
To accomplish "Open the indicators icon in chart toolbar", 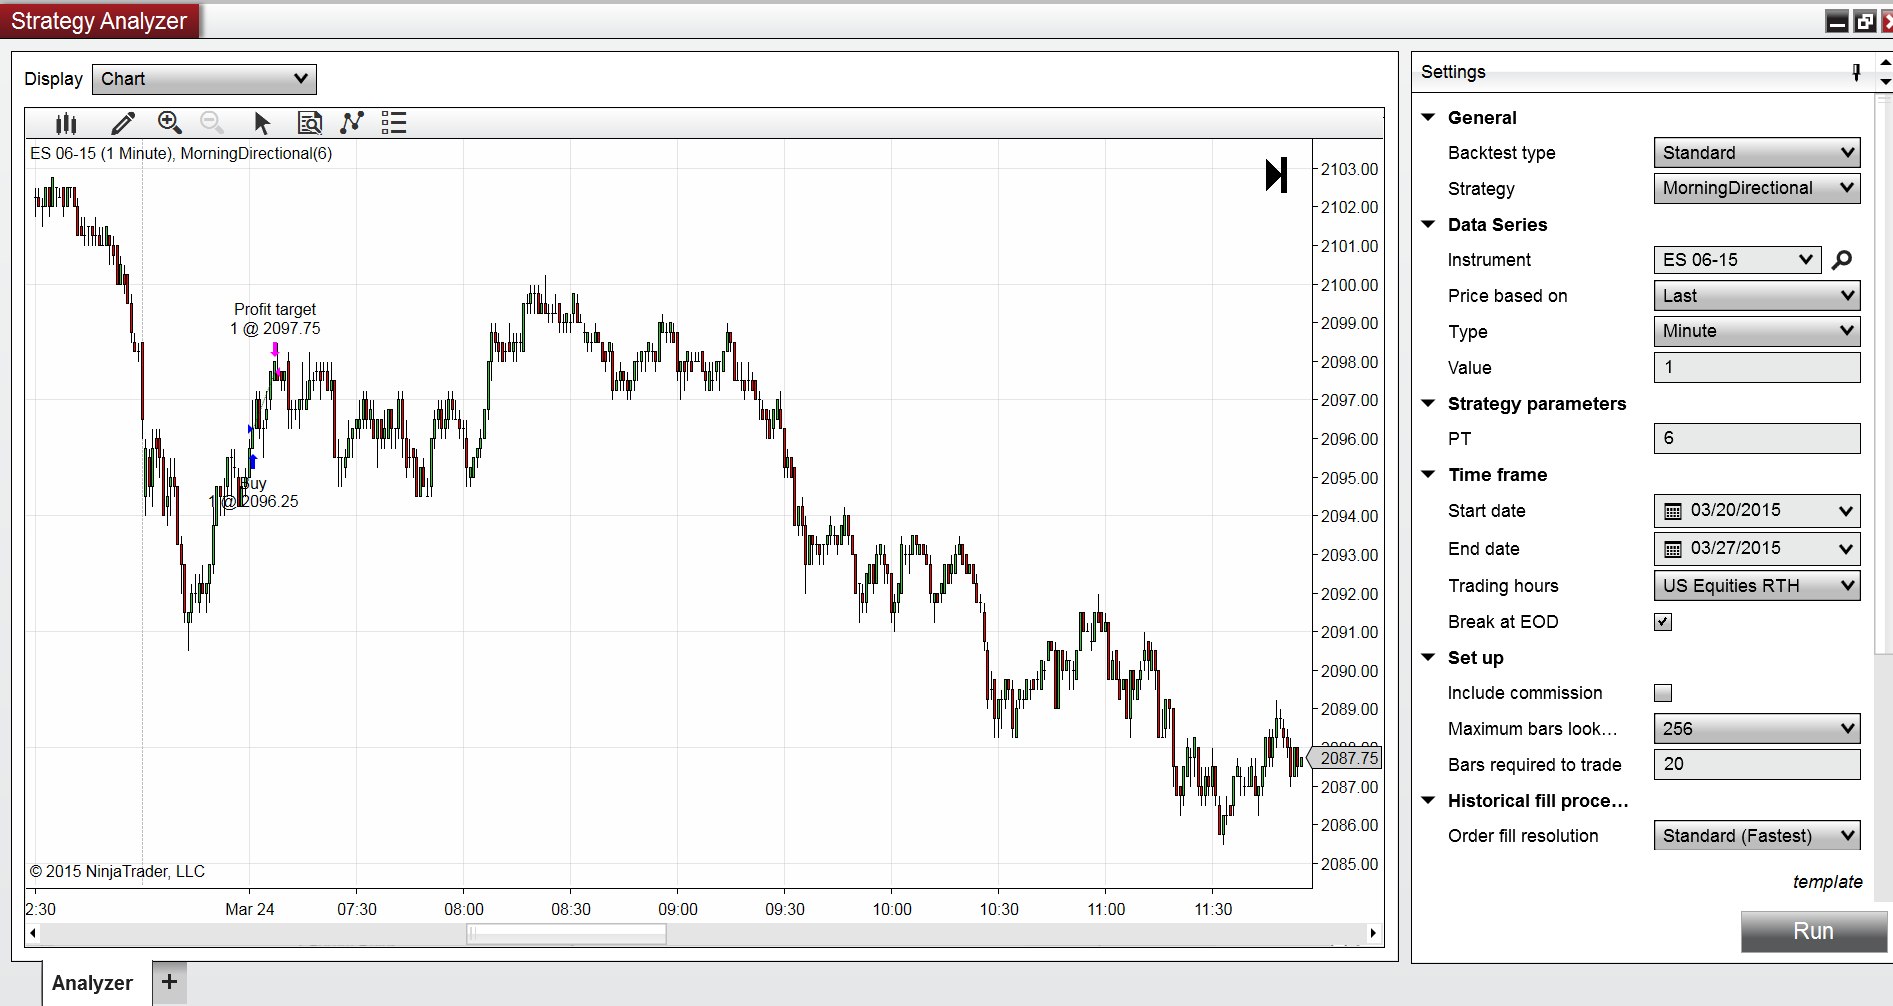I will 352,123.
